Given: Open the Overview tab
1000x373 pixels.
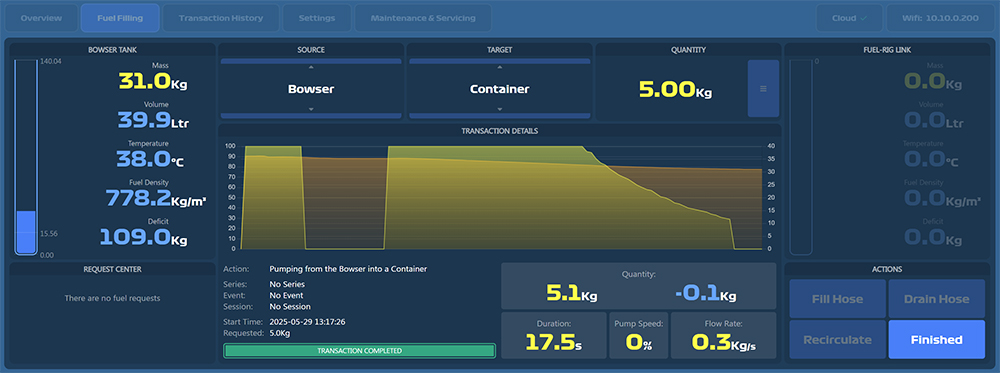Looking at the screenshot, I should (x=41, y=18).
